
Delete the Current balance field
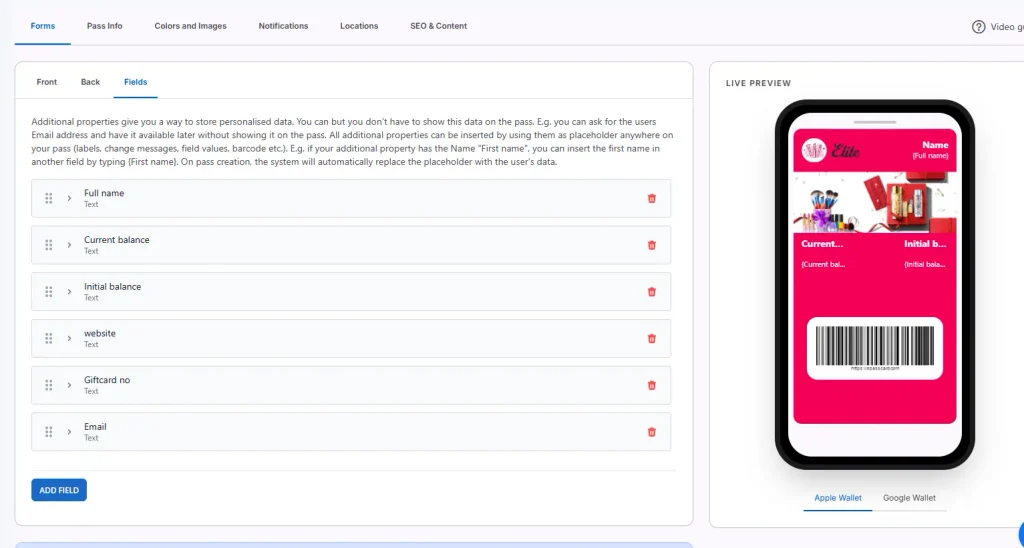tap(651, 245)
